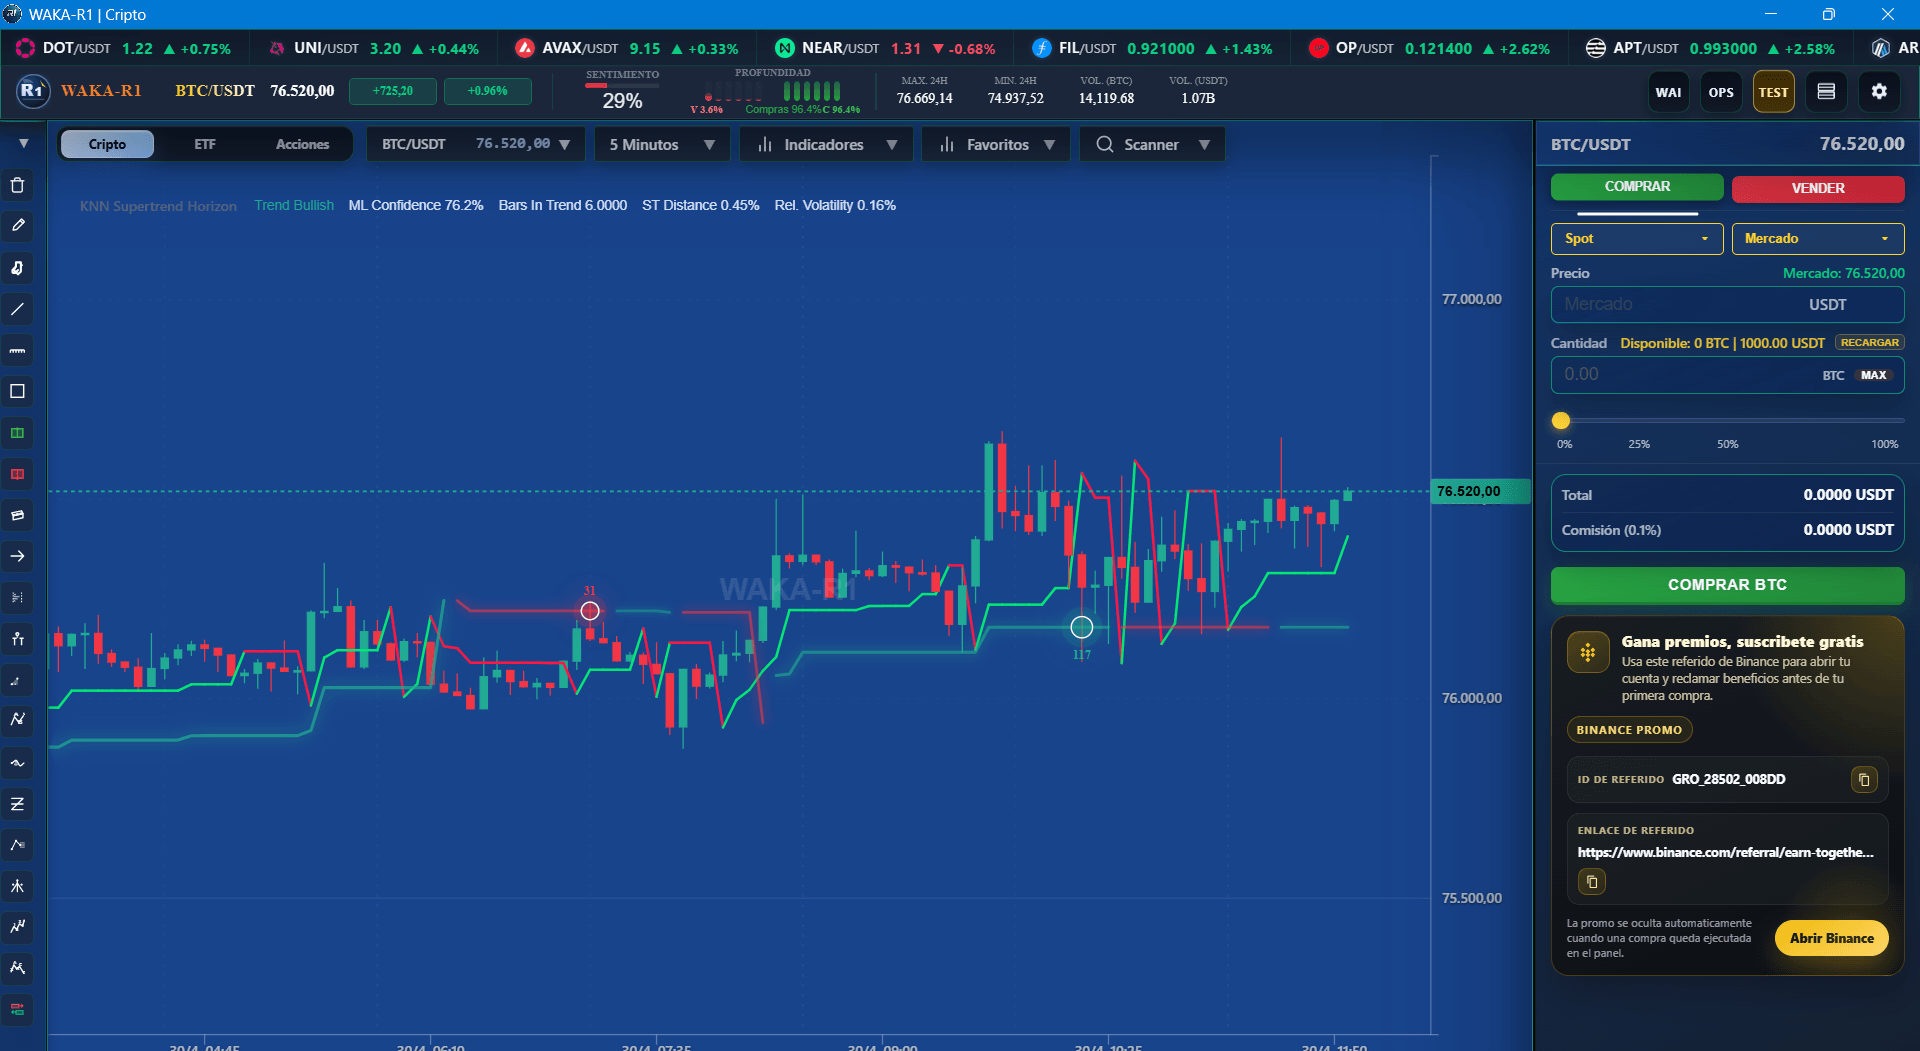Open the Spot account type dropdown
The image size is (1920, 1051).
click(1637, 238)
